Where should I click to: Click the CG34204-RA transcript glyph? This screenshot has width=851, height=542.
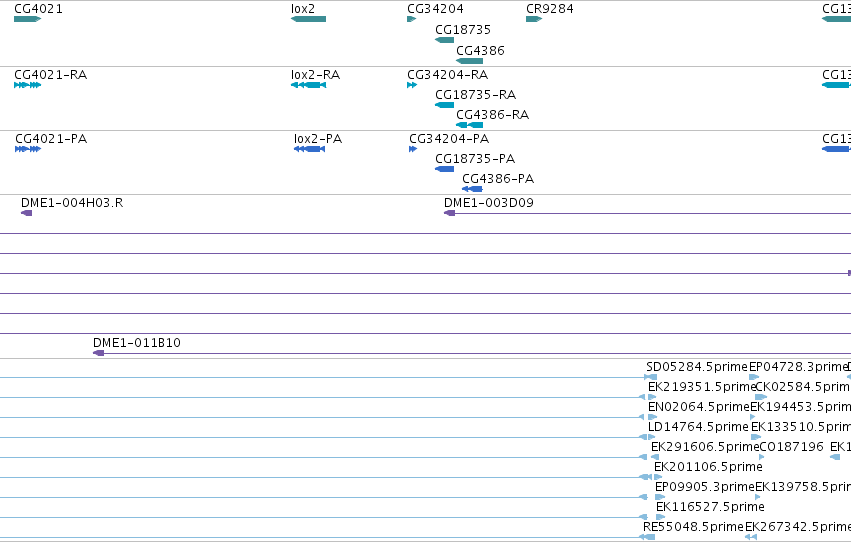pyautogui.click(x=412, y=85)
